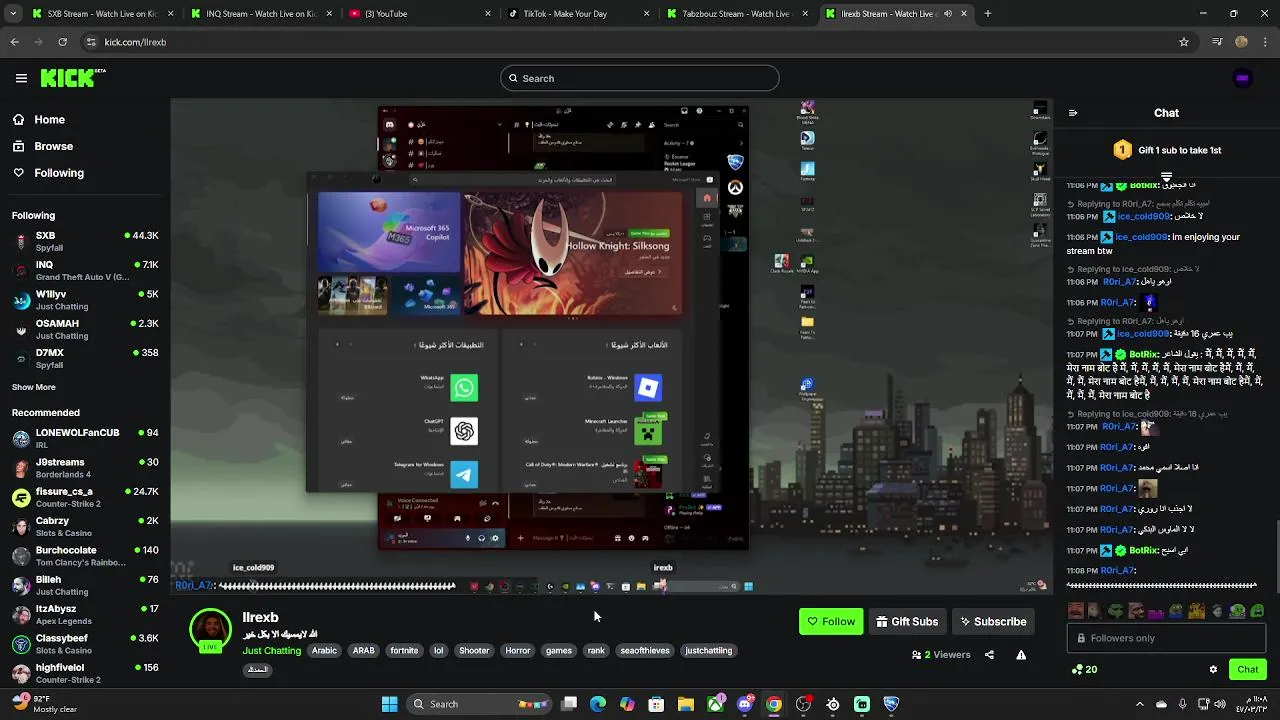Screen dimensions: 1280x720
Task: Select the justchatting tag
Action: click(708, 651)
